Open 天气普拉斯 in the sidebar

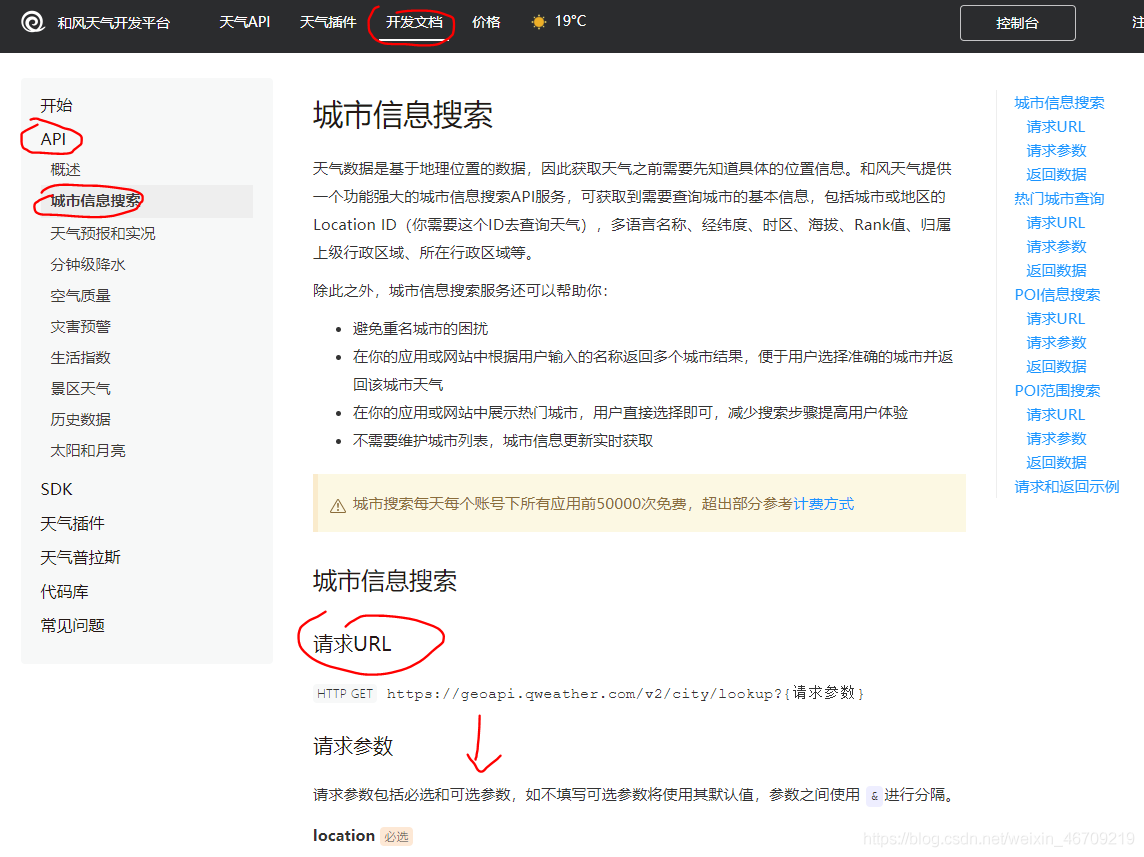80,557
